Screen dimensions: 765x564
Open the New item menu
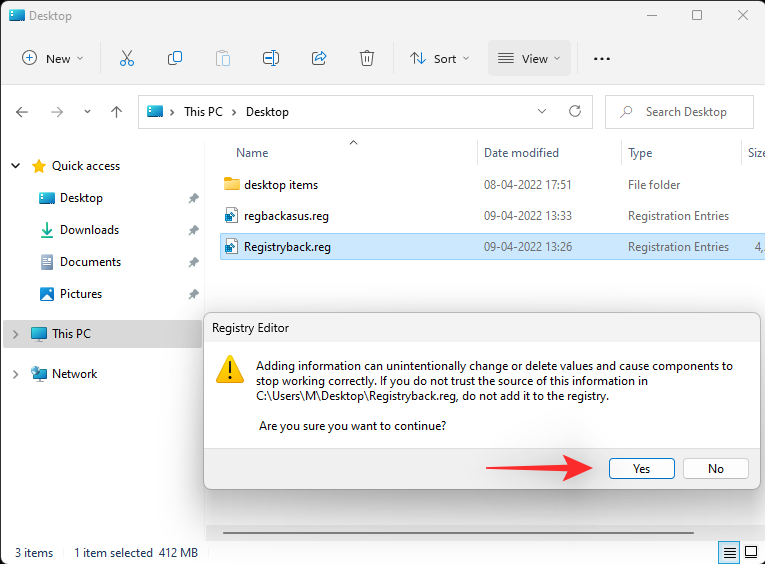pyautogui.click(x=53, y=59)
